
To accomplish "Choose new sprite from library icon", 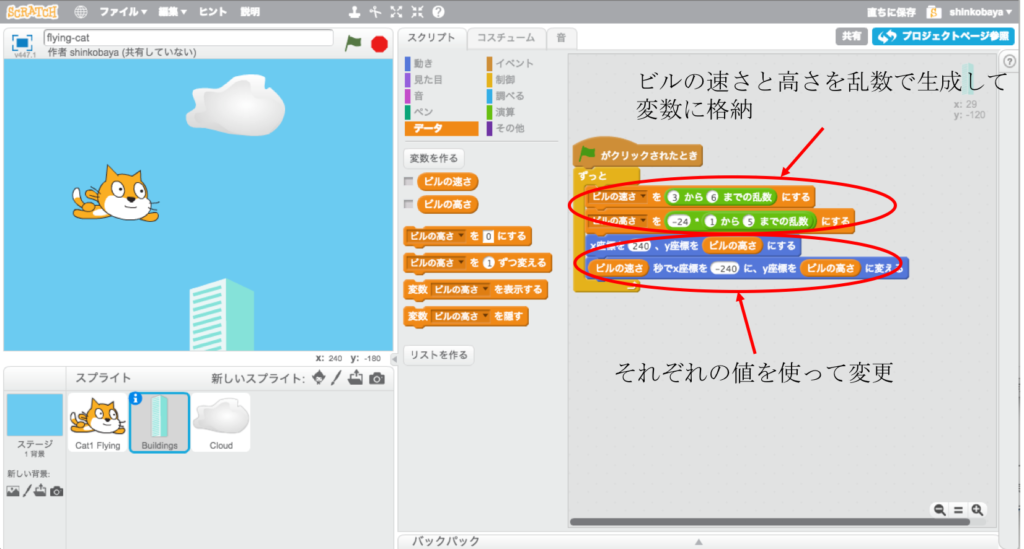I will pyautogui.click(x=319, y=378).
